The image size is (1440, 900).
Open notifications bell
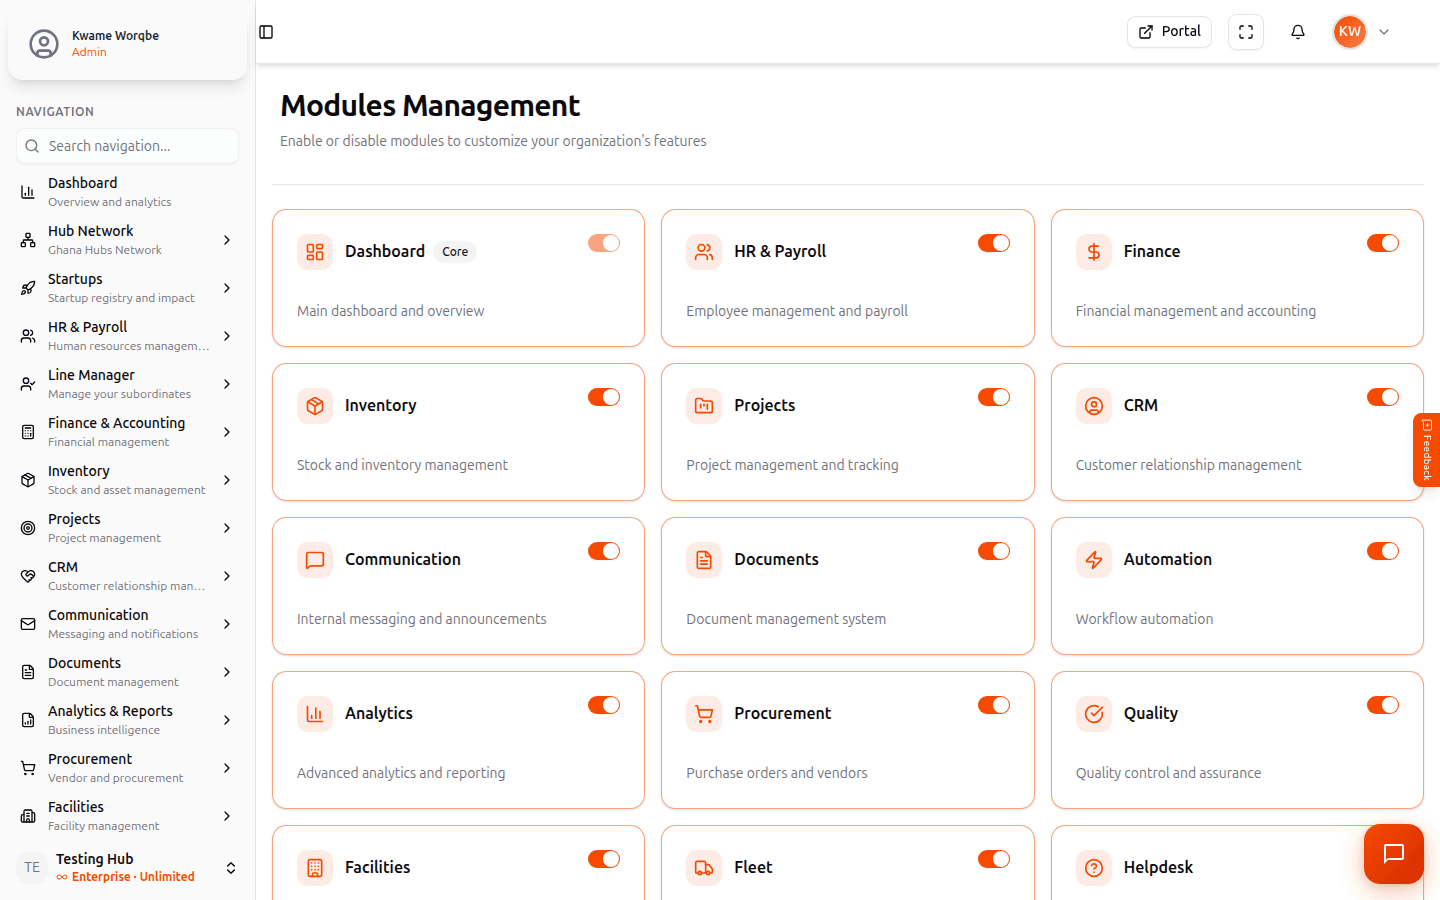pyautogui.click(x=1298, y=32)
